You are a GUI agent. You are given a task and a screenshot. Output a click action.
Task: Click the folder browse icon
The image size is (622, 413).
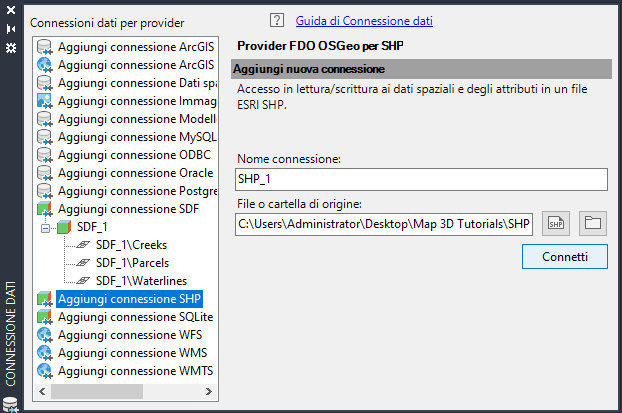(594, 223)
